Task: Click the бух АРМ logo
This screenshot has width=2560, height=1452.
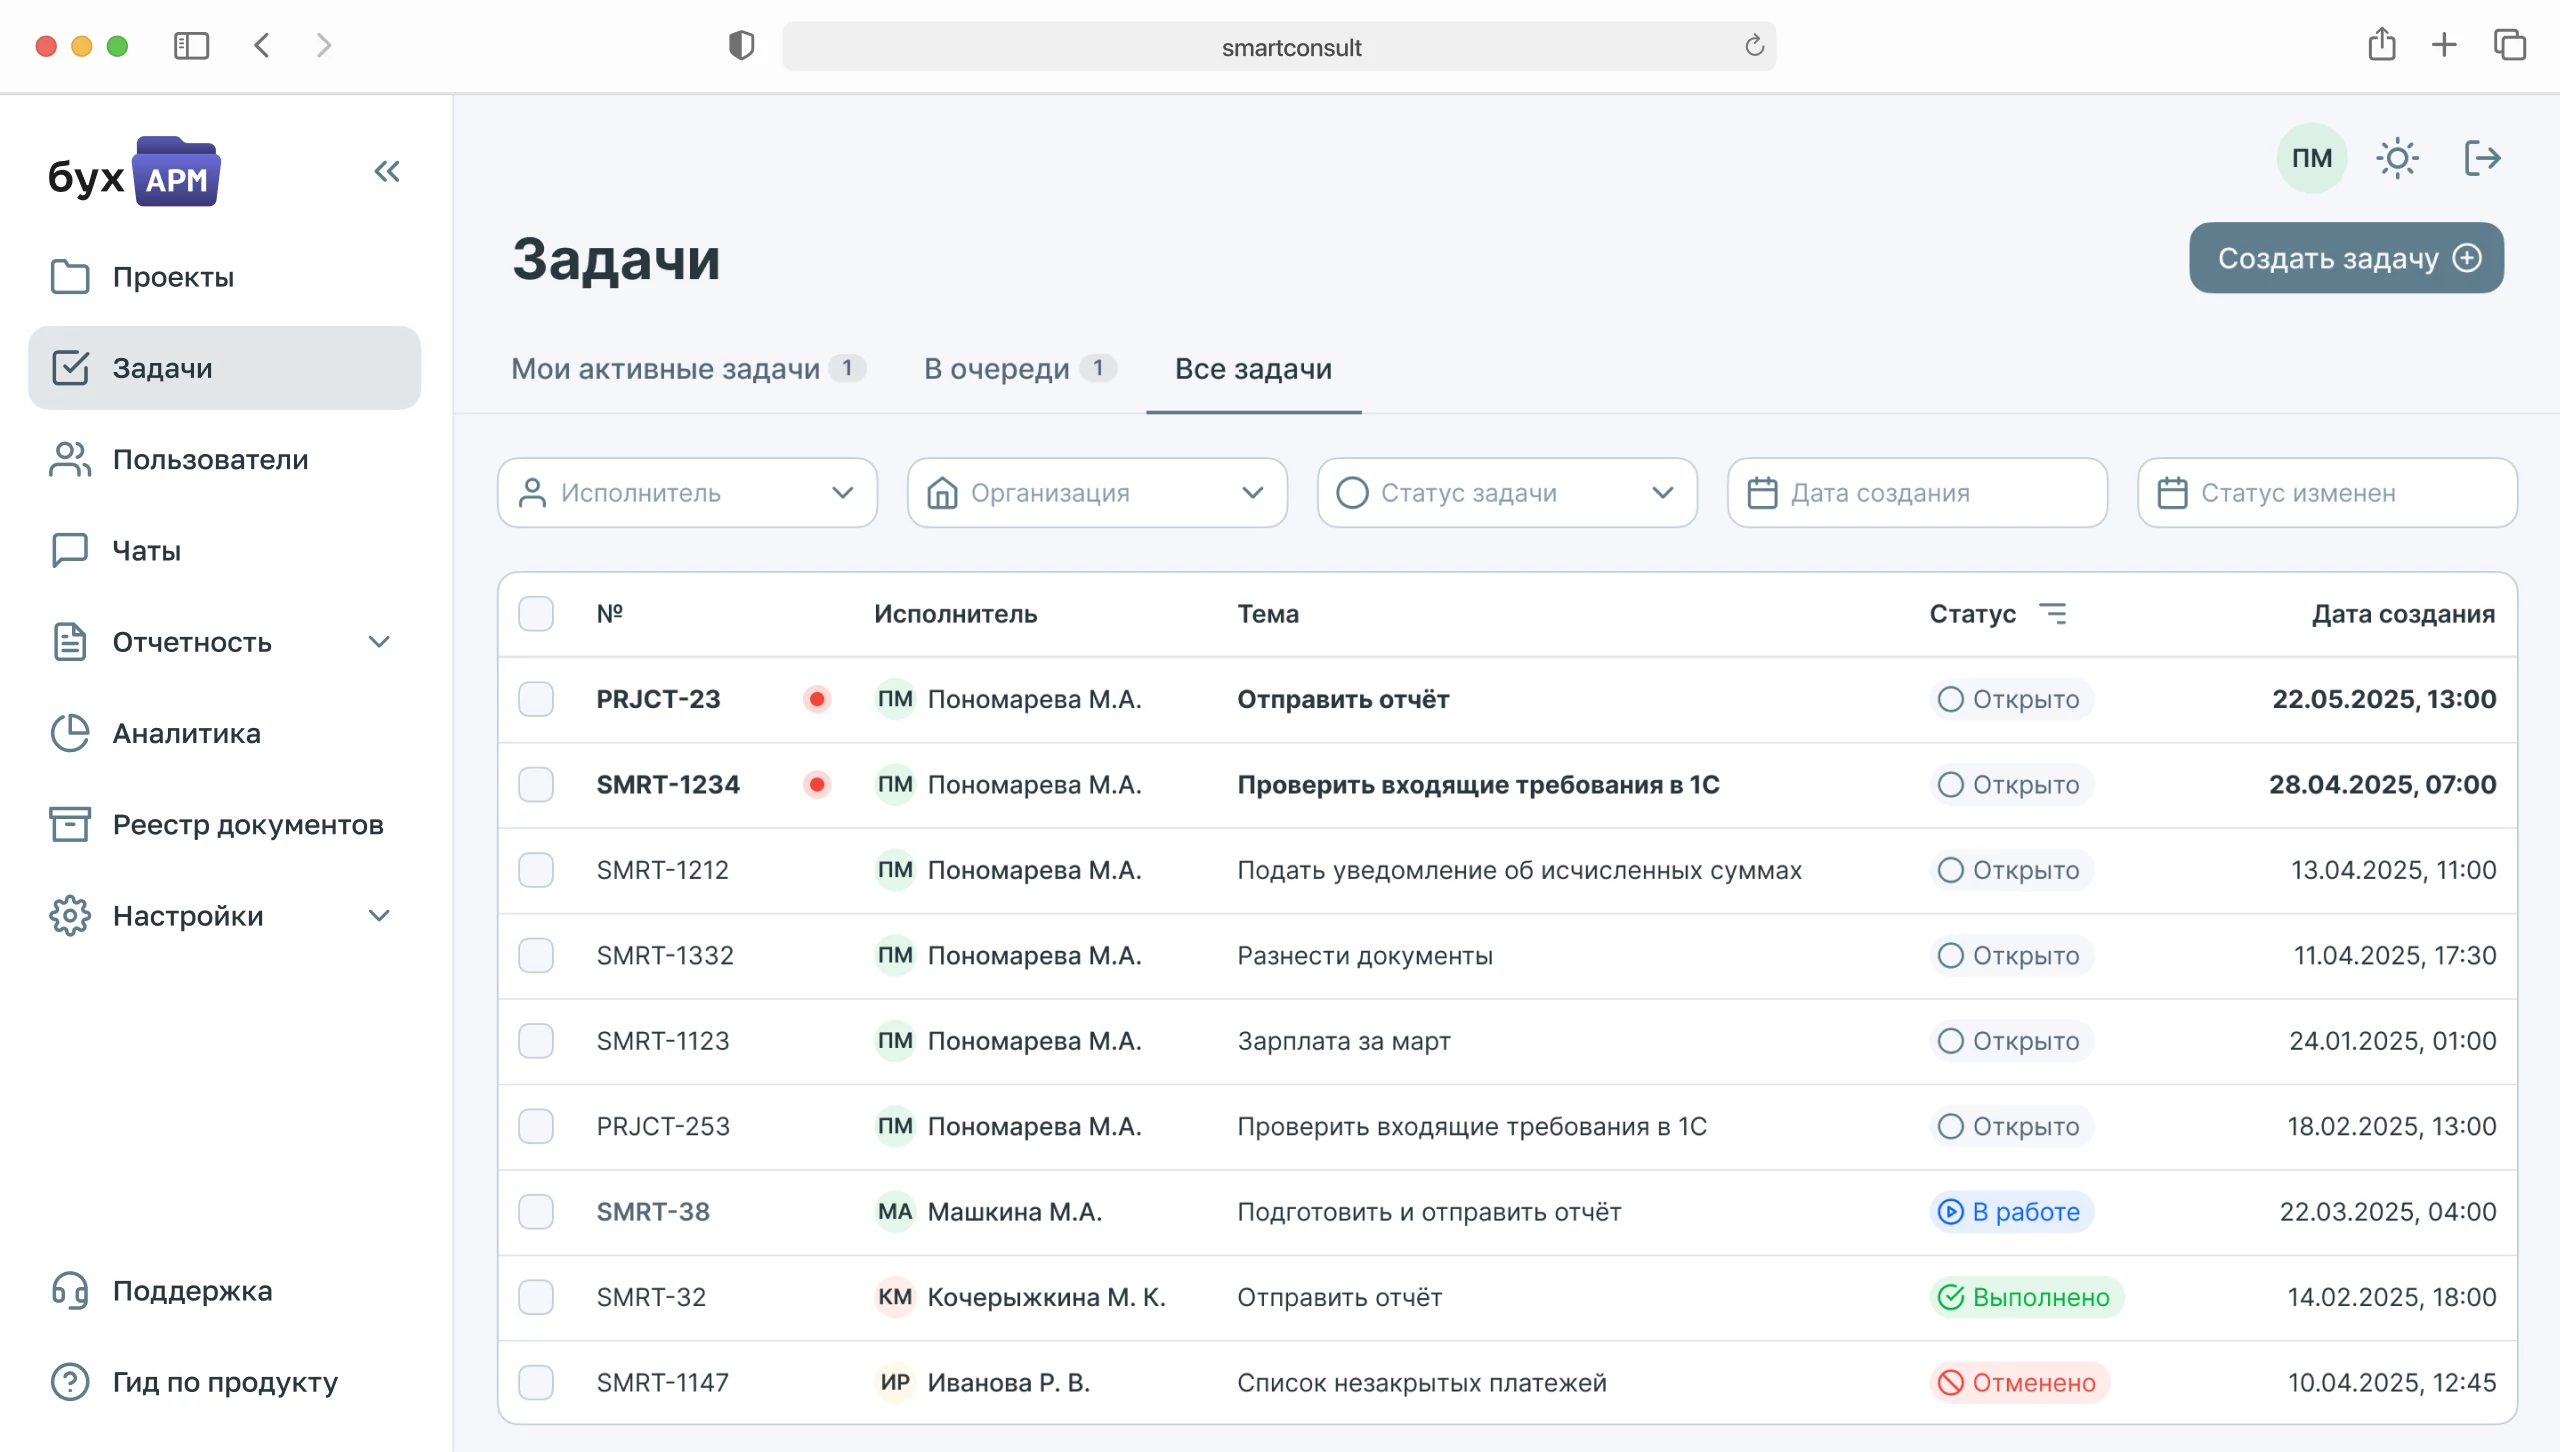Action: pos(133,172)
